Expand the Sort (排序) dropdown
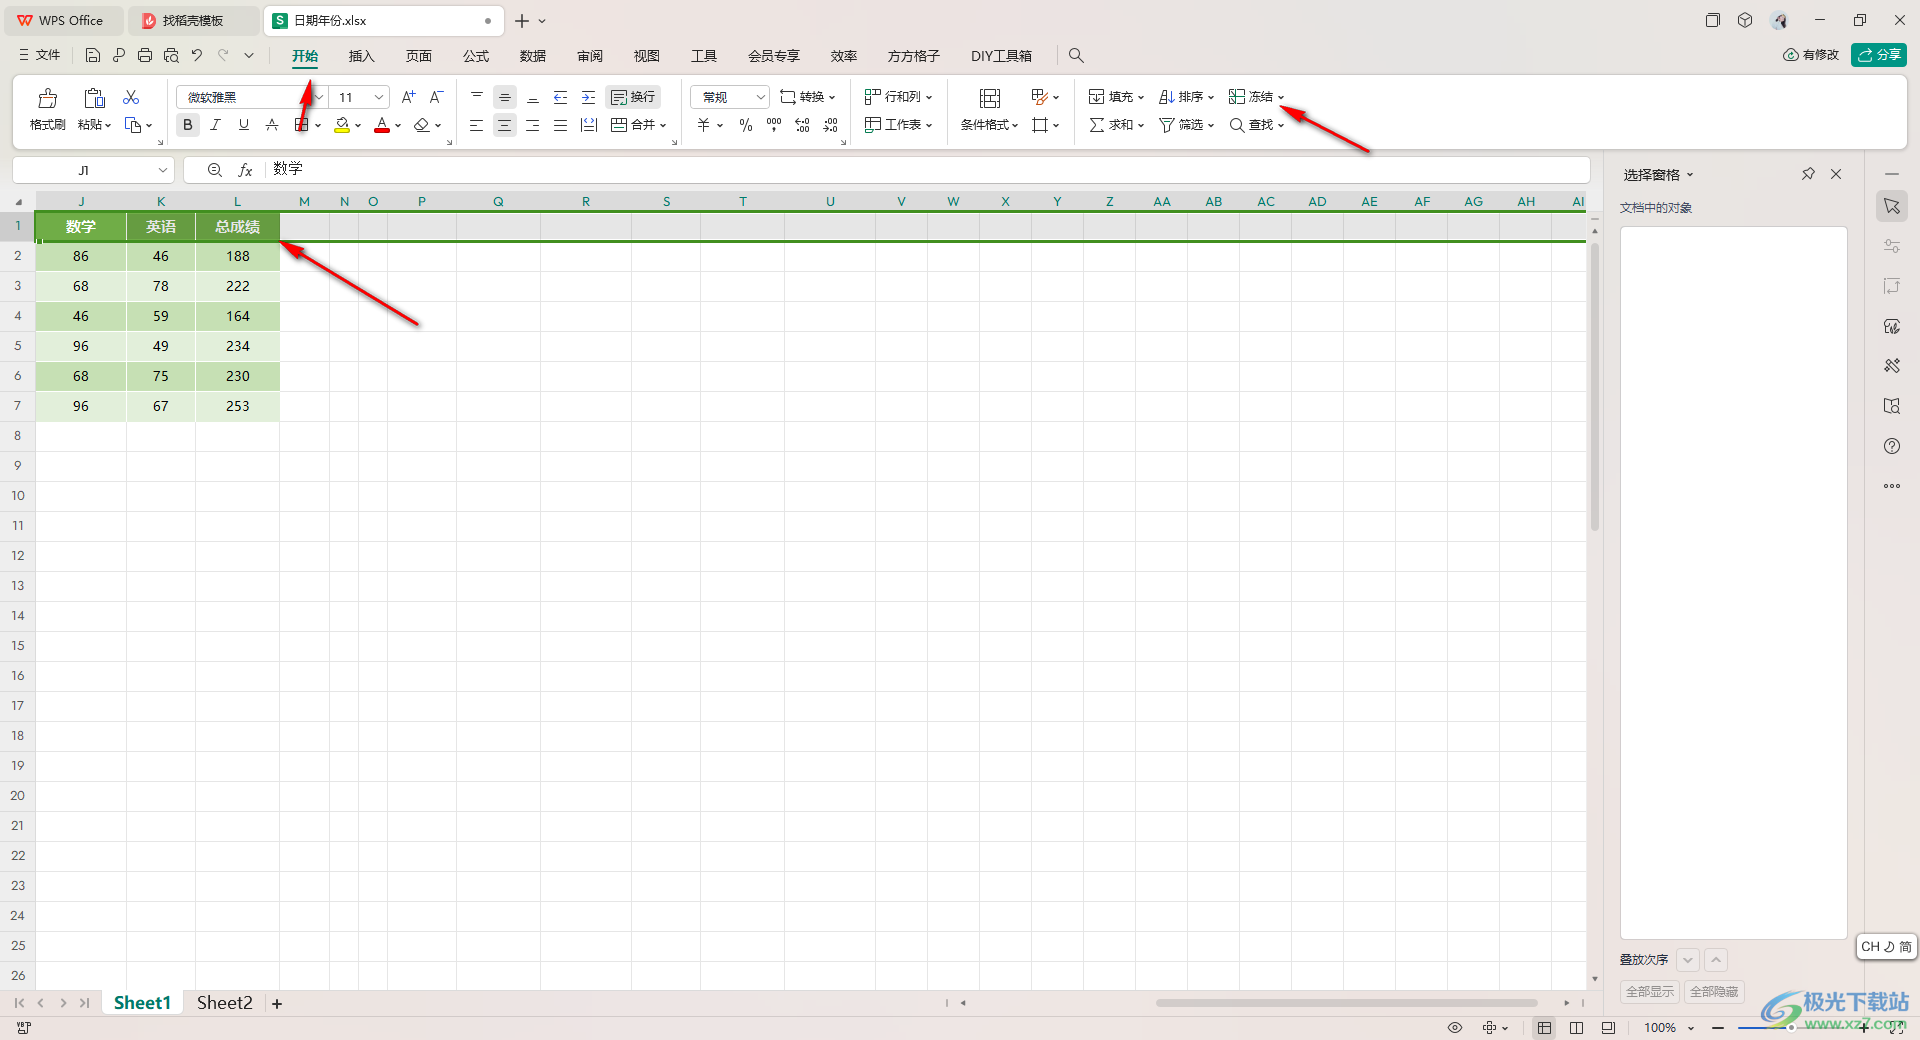Viewport: 1920px width, 1040px height. (x=1210, y=98)
